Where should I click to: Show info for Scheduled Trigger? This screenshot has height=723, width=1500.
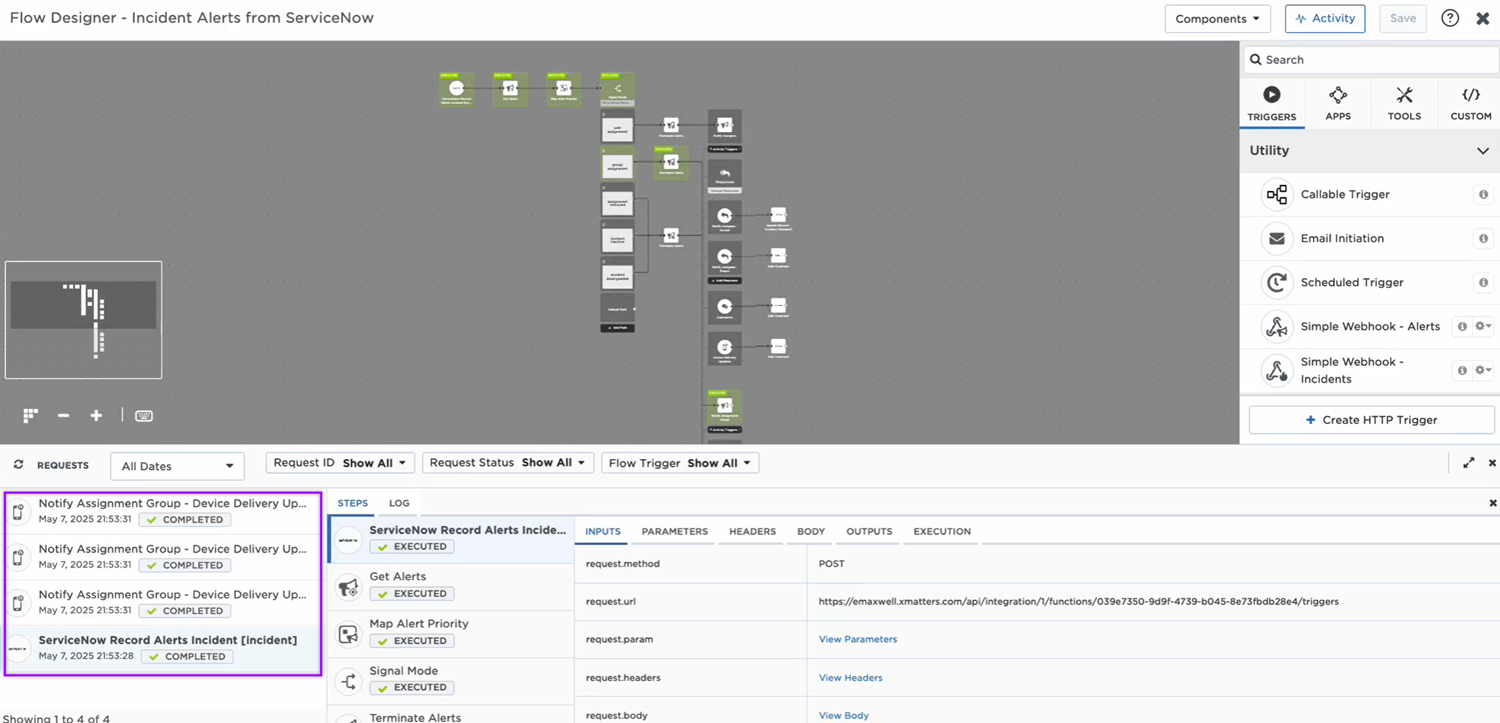click(1483, 282)
